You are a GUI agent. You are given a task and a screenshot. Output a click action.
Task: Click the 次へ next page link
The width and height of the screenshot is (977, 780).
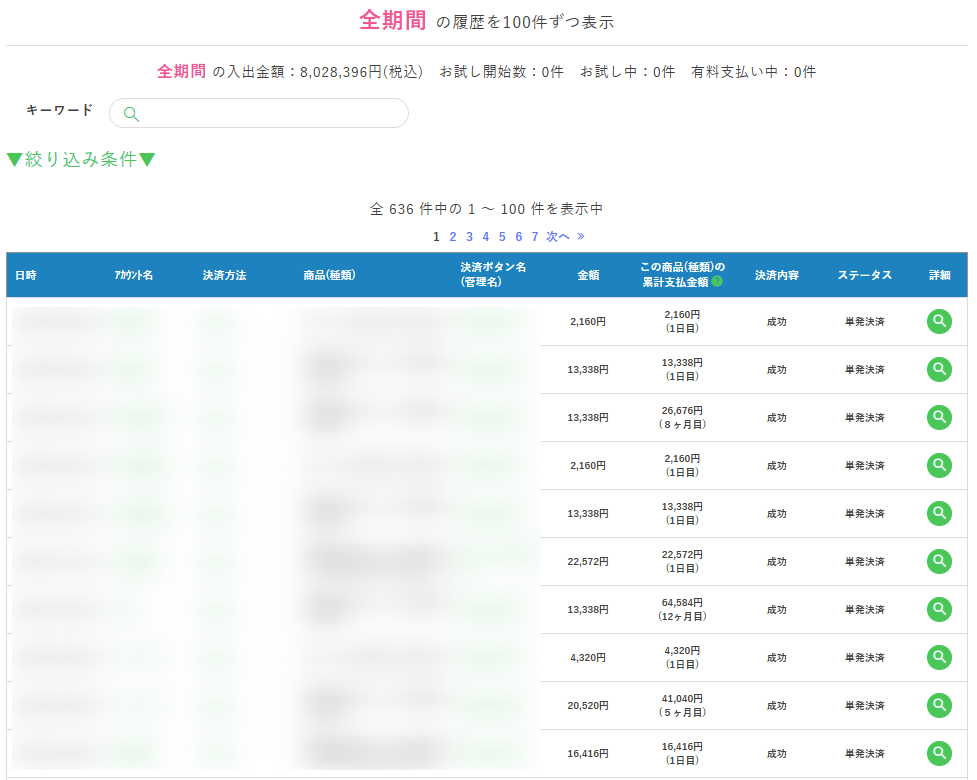tap(558, 237)
